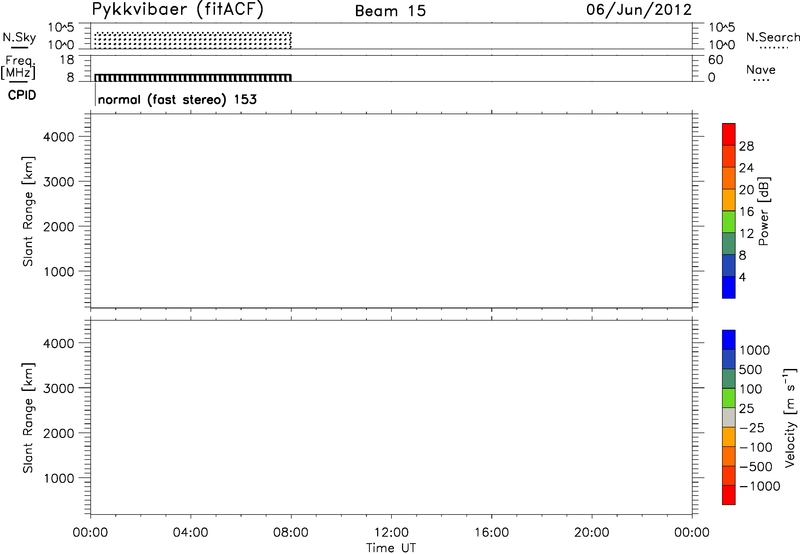Select the Nave legend label

[x=761, y=69]
